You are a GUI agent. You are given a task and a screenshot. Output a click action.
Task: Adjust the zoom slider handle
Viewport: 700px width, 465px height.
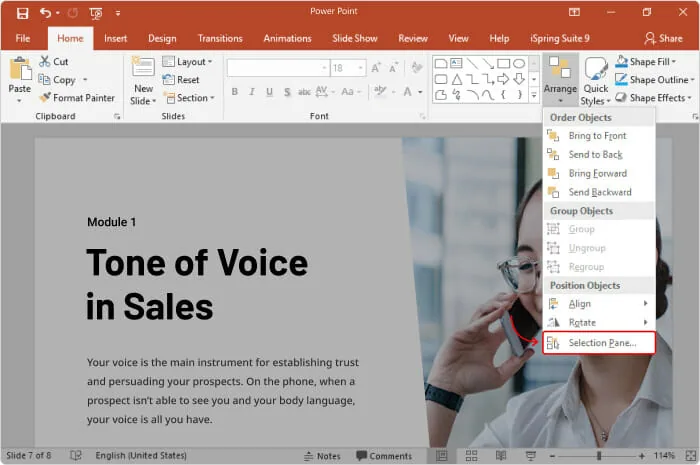[x=599, y=456]
